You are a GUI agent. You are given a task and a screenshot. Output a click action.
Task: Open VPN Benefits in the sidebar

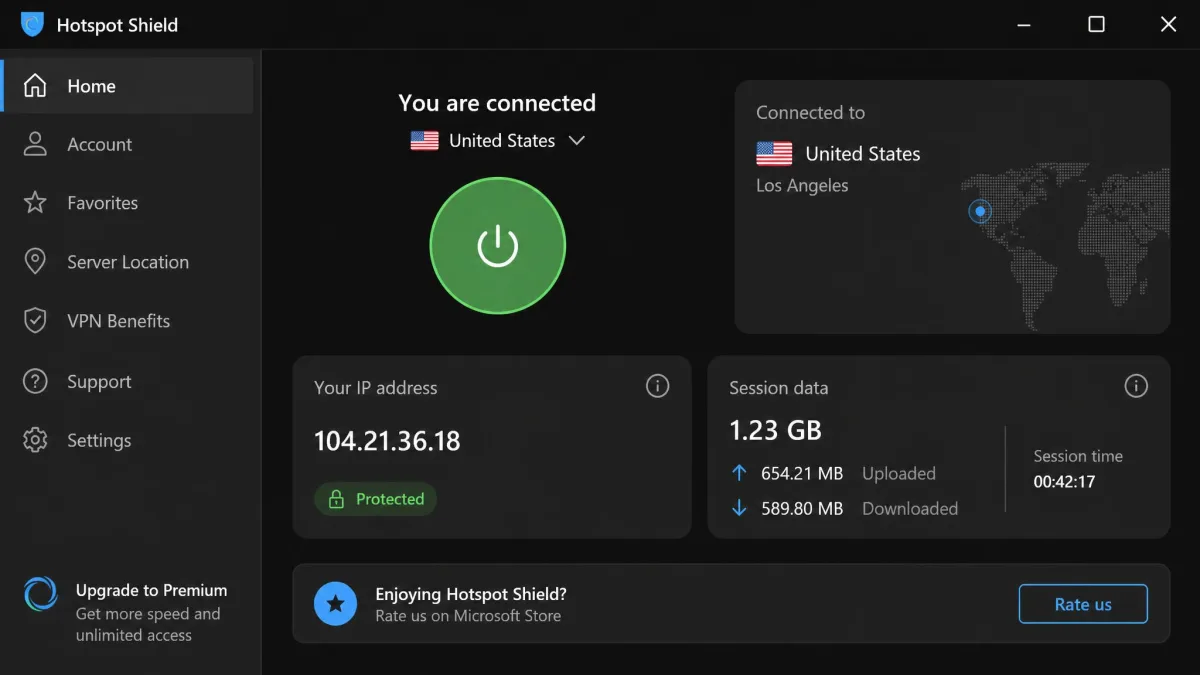[128, 321]
